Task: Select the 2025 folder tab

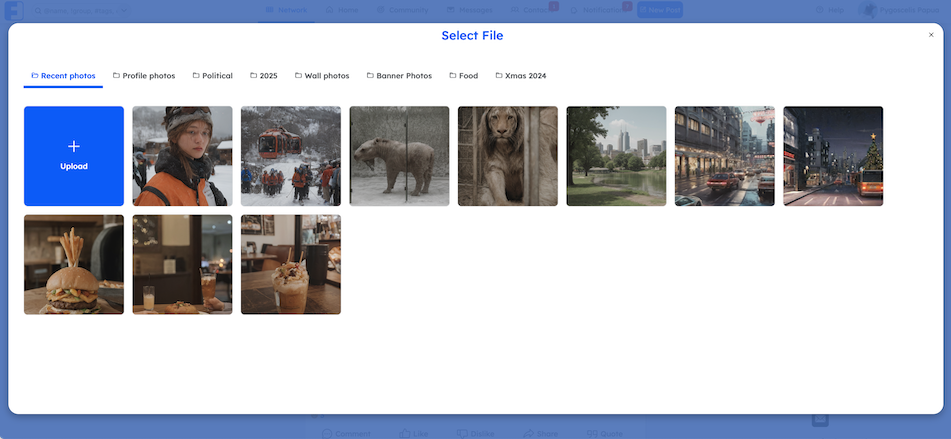Action: [264, 76]
